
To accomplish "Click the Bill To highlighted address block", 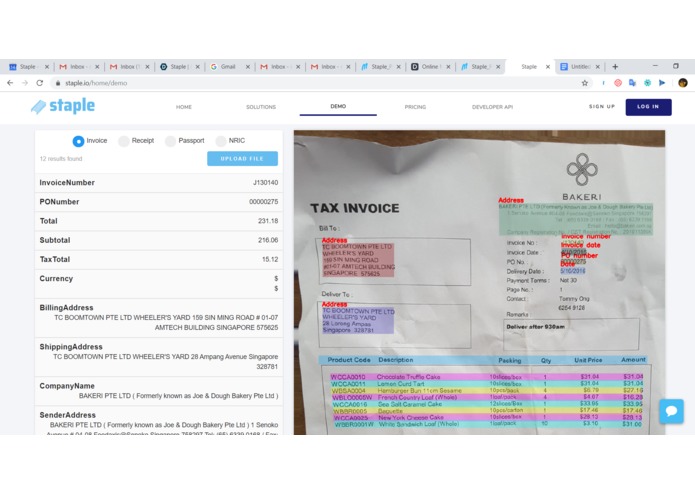I will pyautogui.click(x=358, y=260).
